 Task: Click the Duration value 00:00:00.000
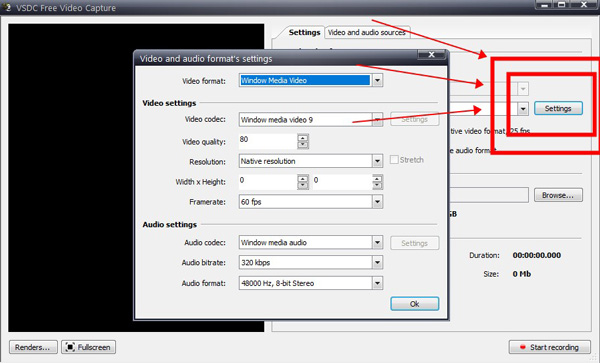tap(536, 255)
